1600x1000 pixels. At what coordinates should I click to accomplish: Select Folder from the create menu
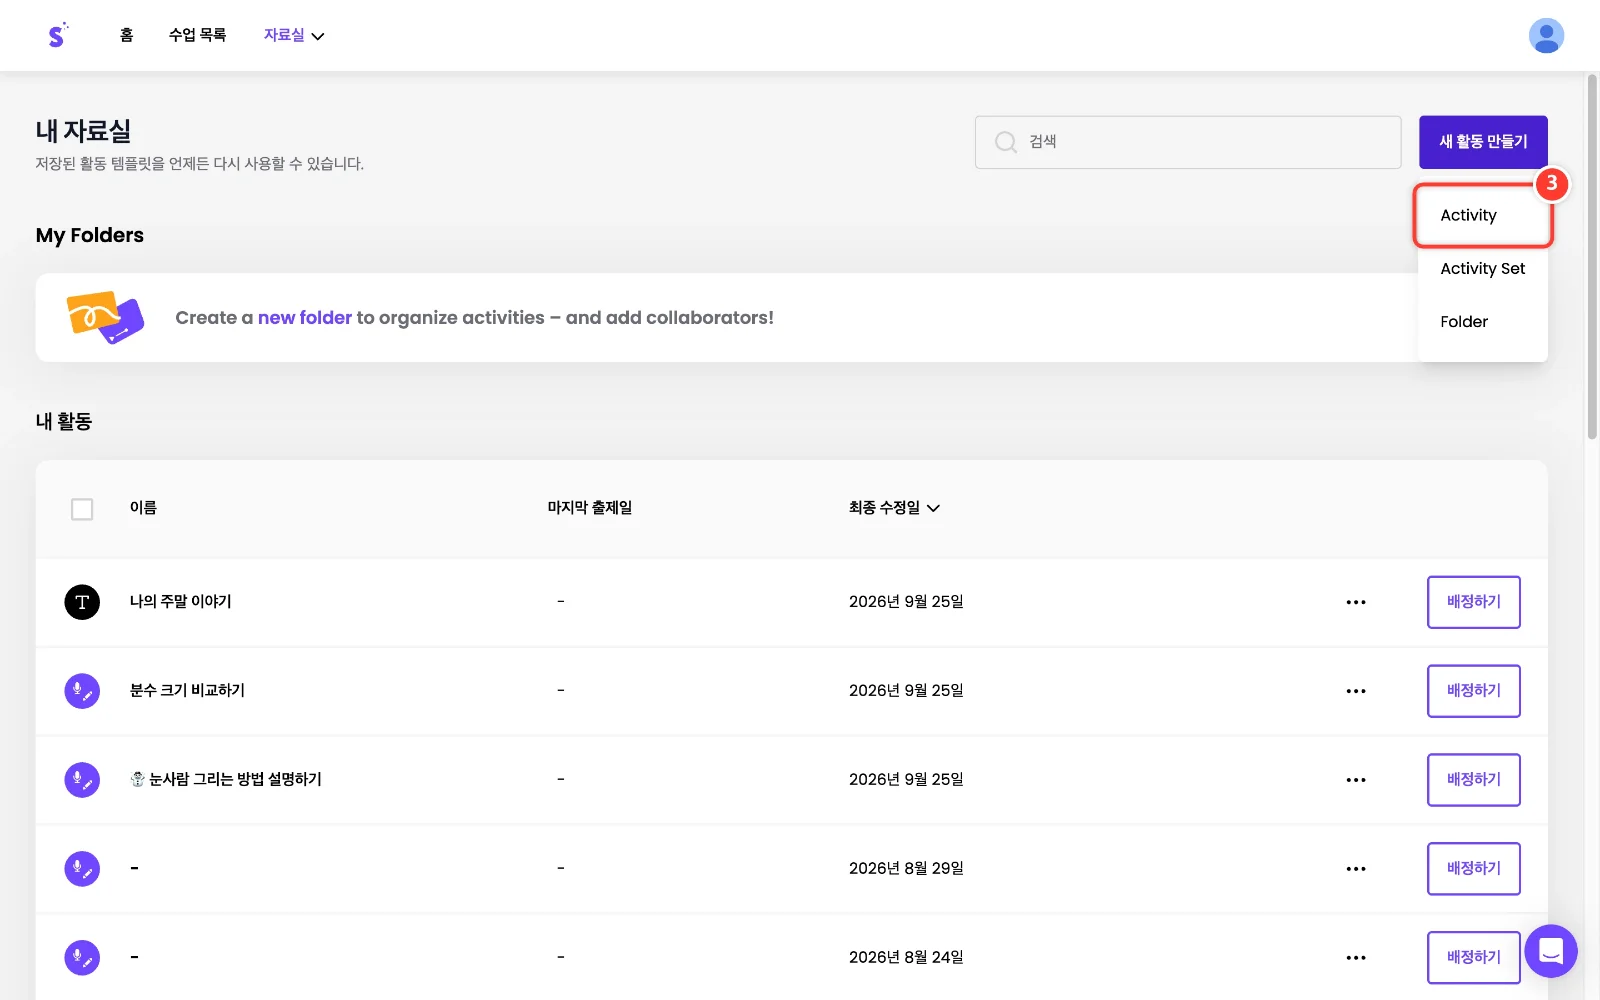tap(1483, 321)
